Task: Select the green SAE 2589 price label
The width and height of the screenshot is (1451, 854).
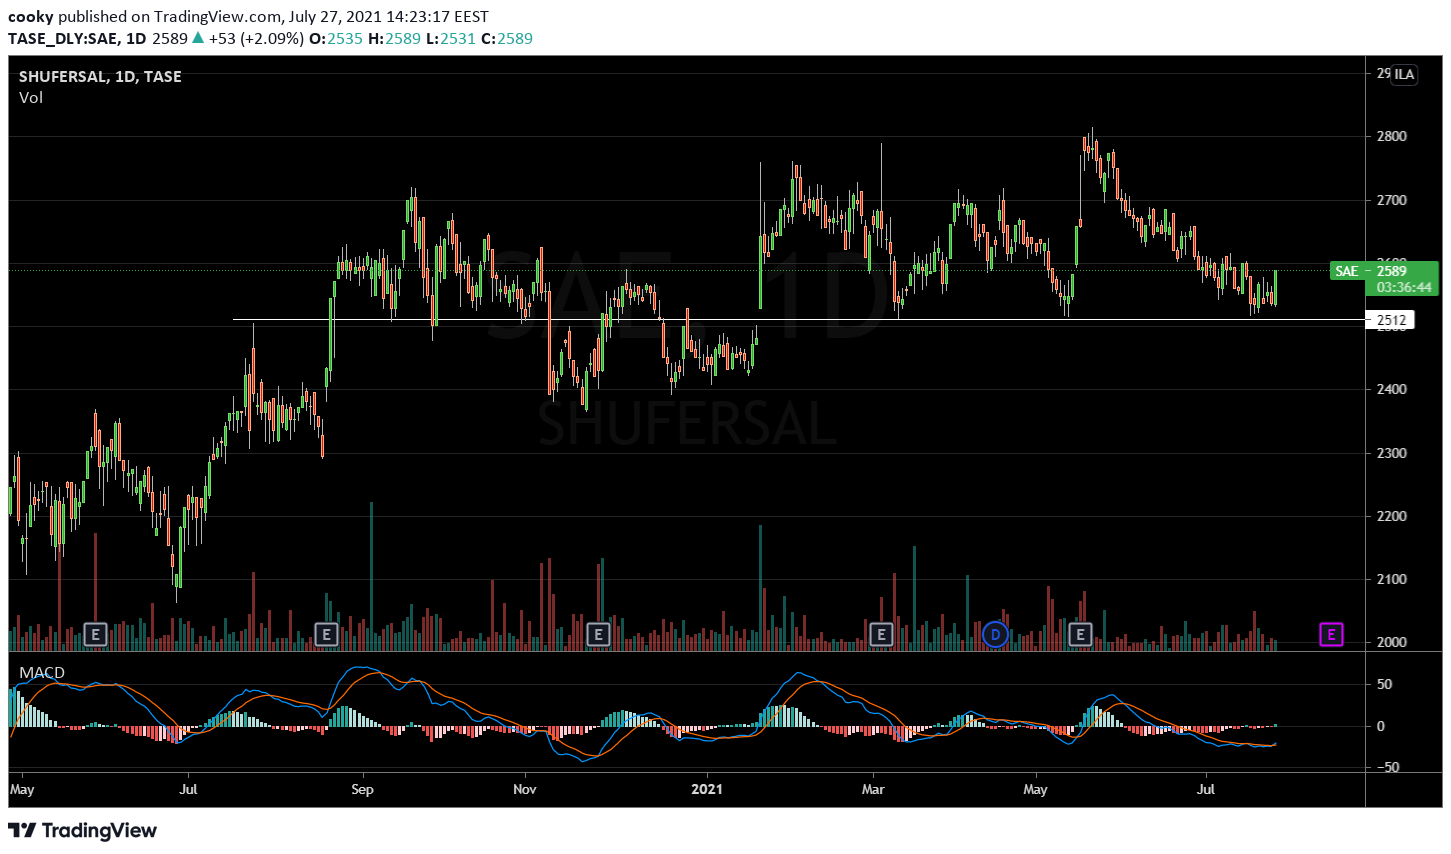Action: (x=1384, y=271)
